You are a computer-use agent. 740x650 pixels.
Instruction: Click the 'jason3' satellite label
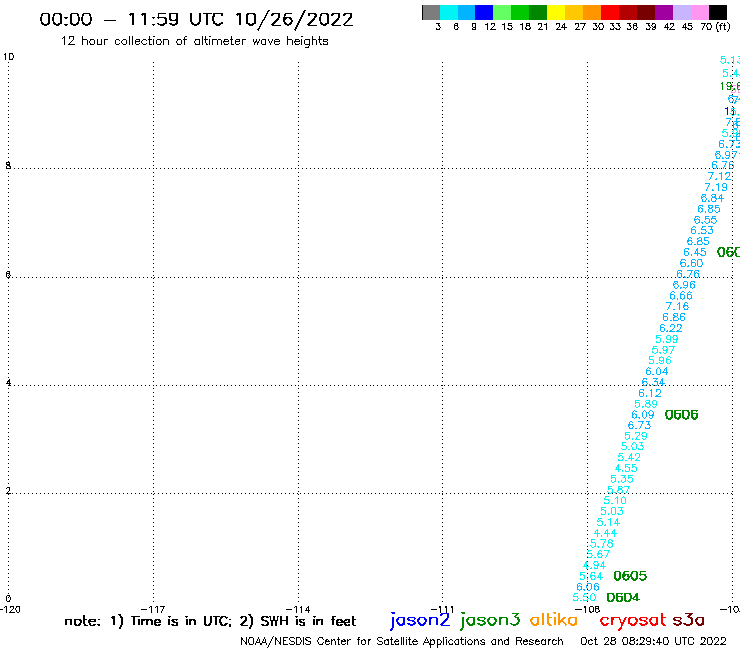click(490, 620)
